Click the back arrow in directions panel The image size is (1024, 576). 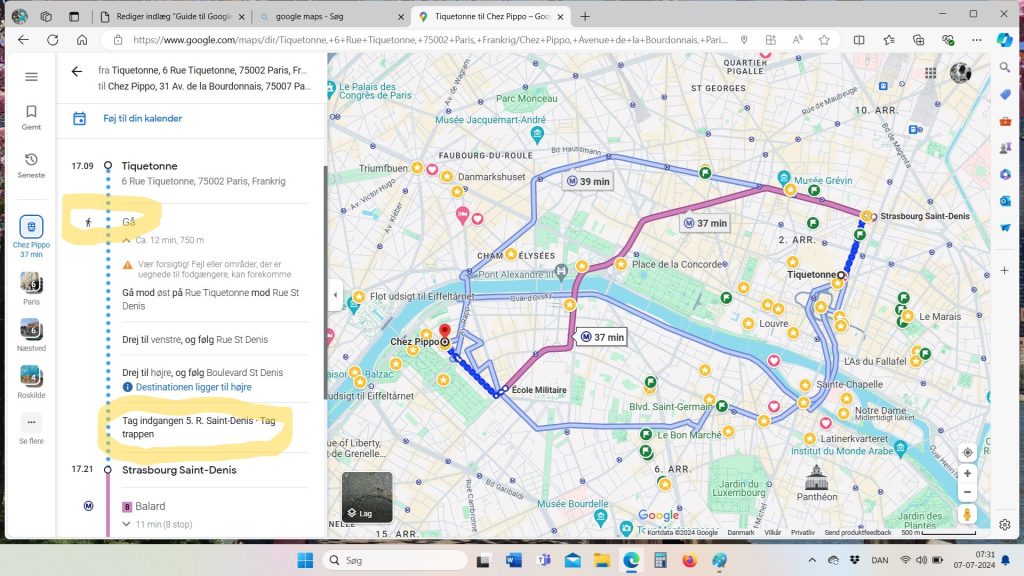coord(77,72)
